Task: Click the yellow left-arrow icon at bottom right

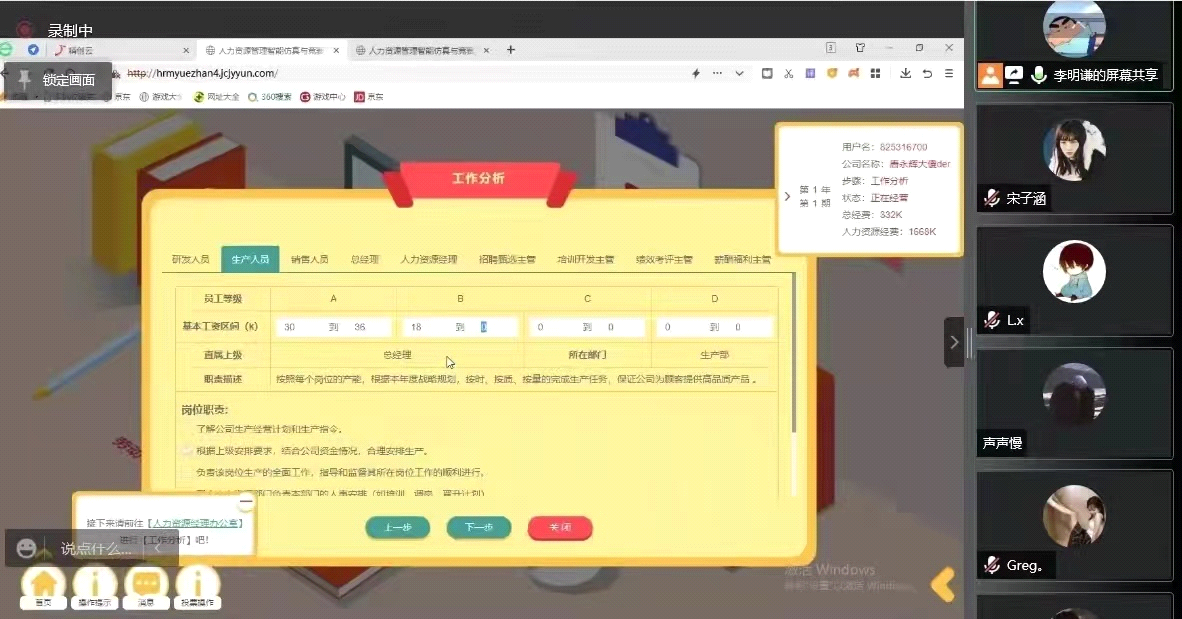Action: coord(942,584)
